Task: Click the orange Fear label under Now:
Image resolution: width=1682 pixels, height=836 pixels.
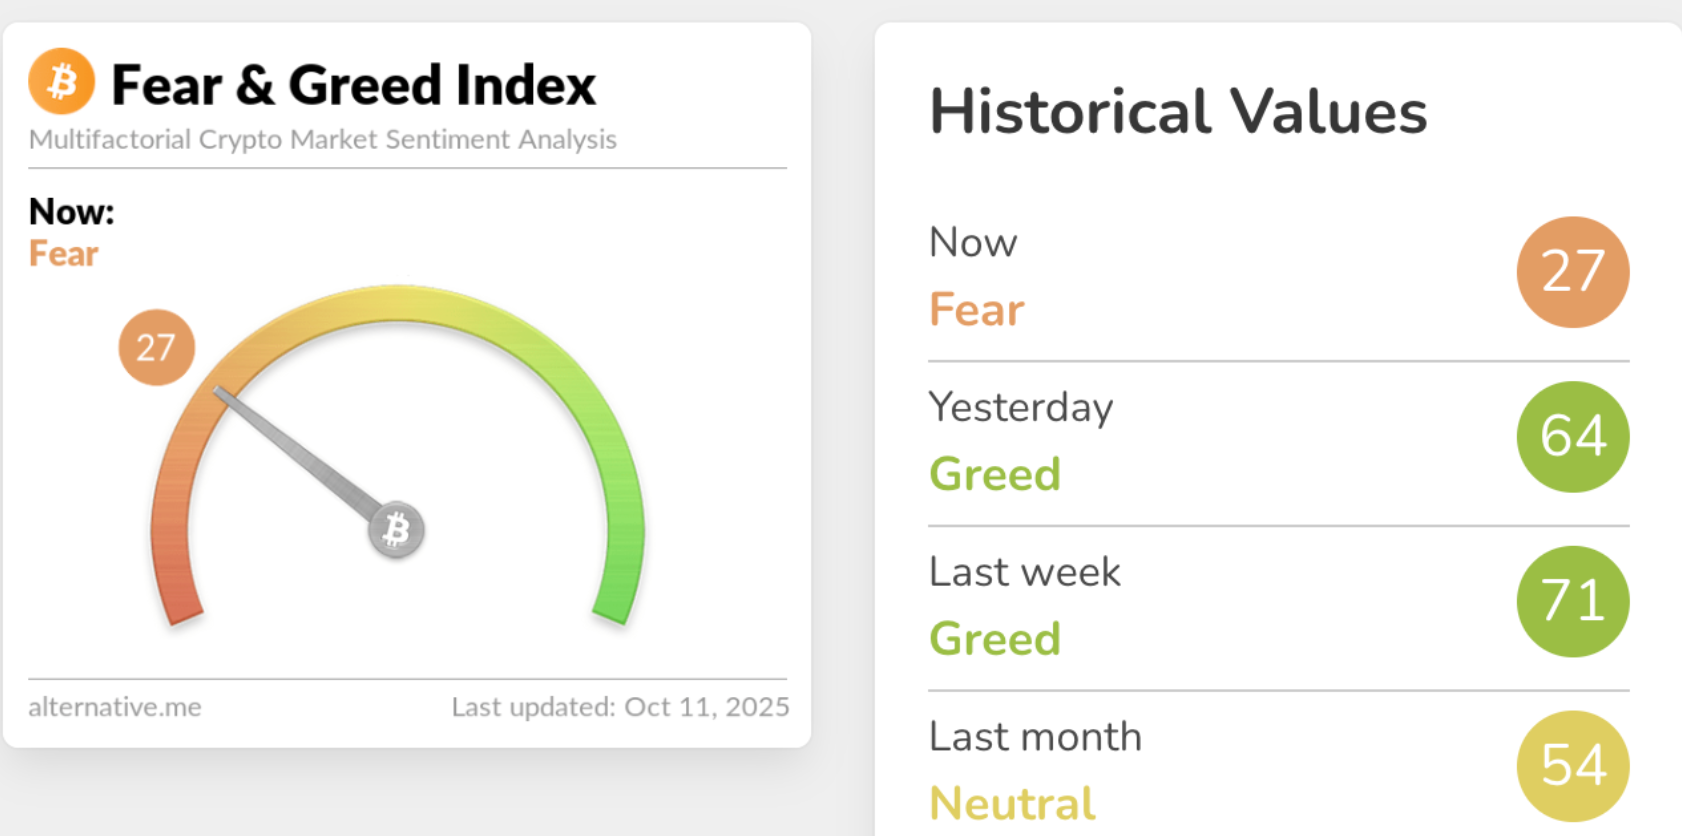Action: 64,254
